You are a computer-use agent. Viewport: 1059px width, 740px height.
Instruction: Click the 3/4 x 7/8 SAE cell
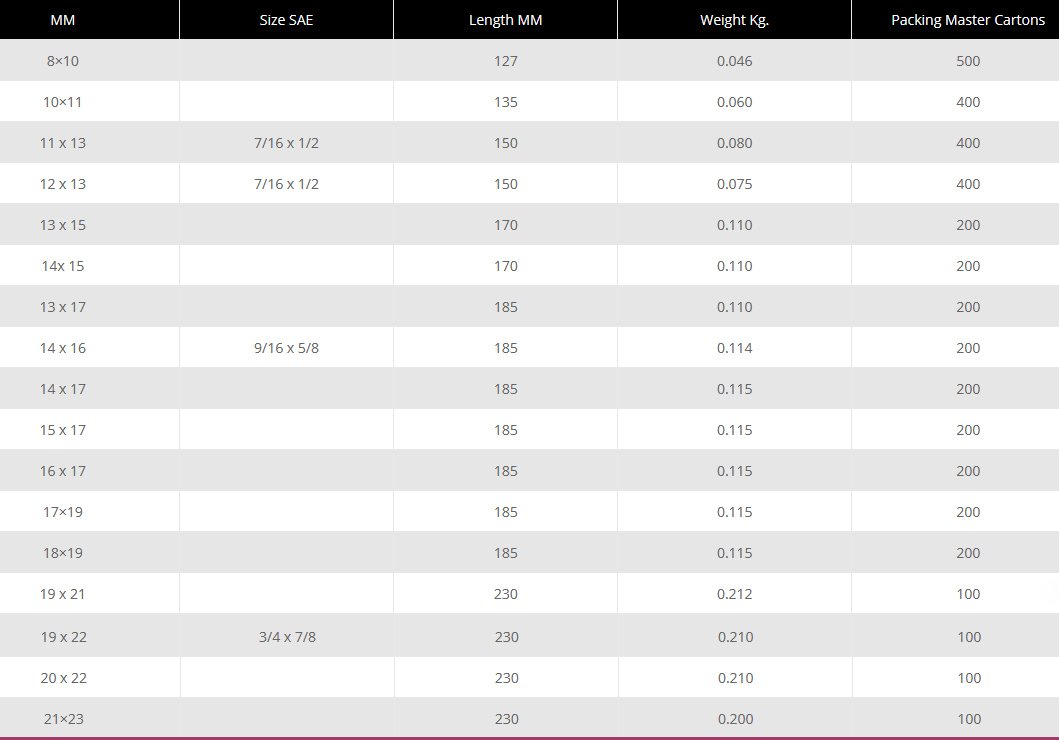click(286, 637)
